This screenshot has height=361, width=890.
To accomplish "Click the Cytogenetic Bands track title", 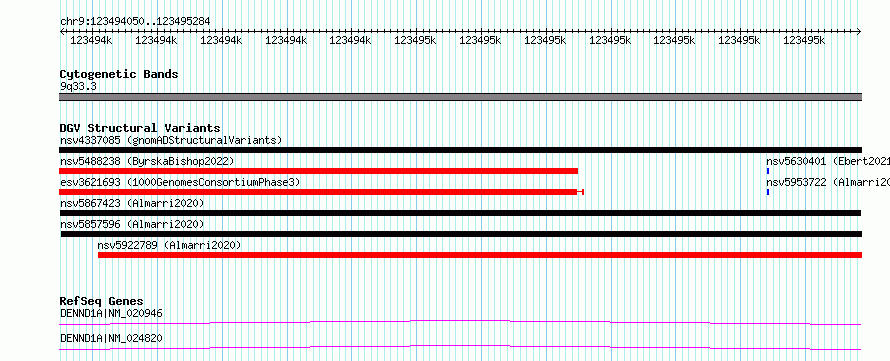I will tap(119, 74).
